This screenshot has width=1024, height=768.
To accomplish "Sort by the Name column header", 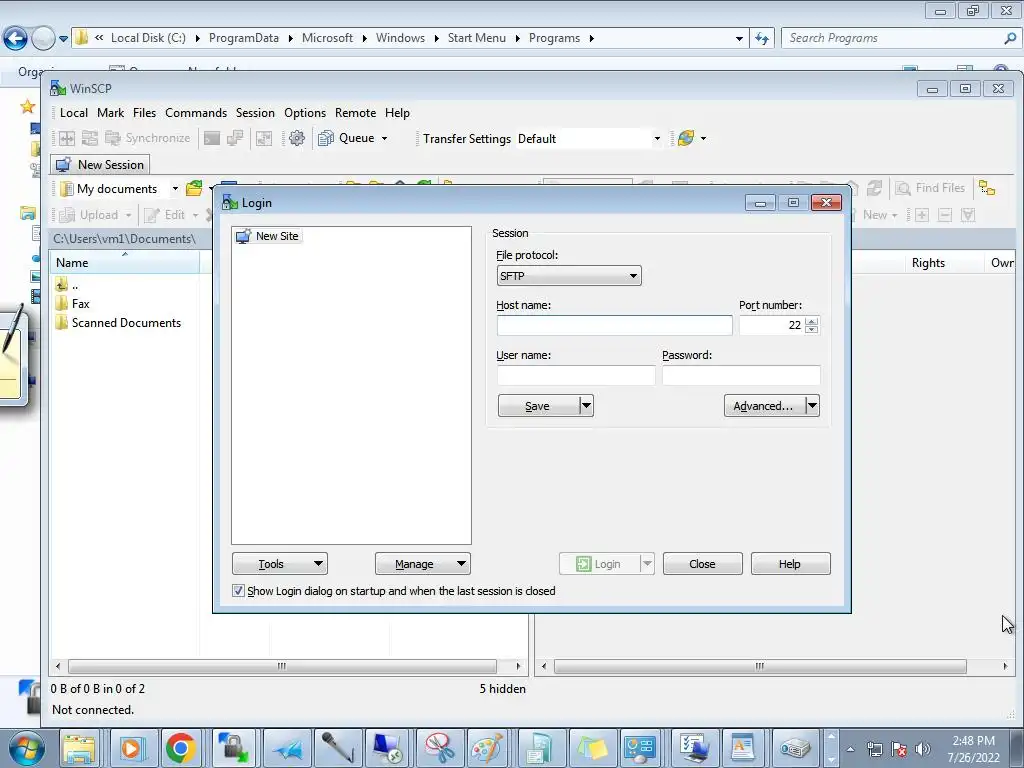I will tap(125, 263).
